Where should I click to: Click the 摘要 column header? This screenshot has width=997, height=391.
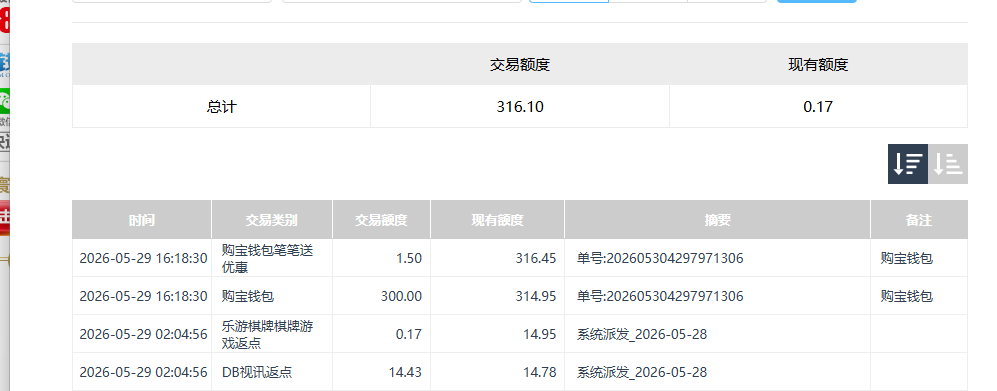[717, 220]
